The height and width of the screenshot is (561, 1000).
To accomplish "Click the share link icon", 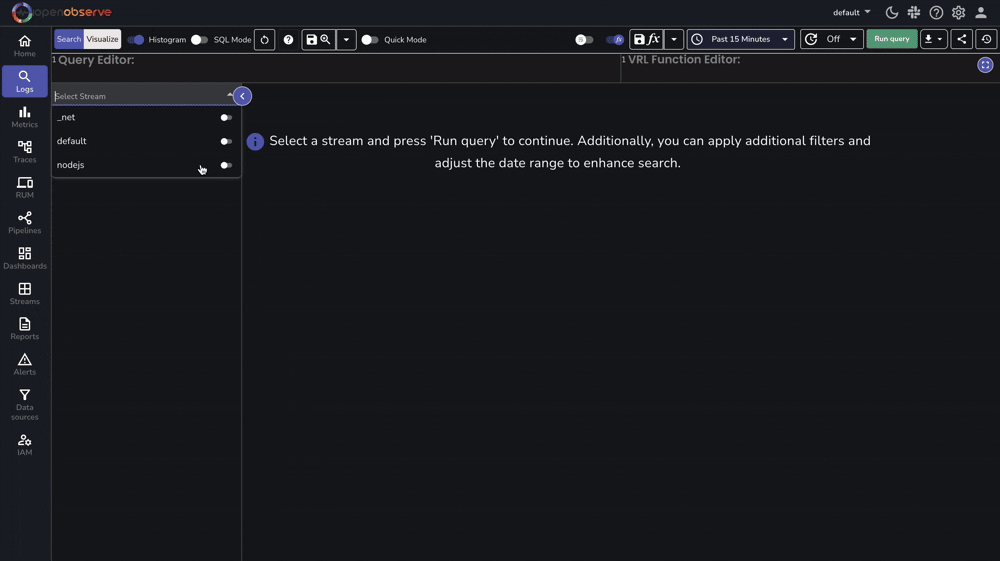I will click(961, 40).
